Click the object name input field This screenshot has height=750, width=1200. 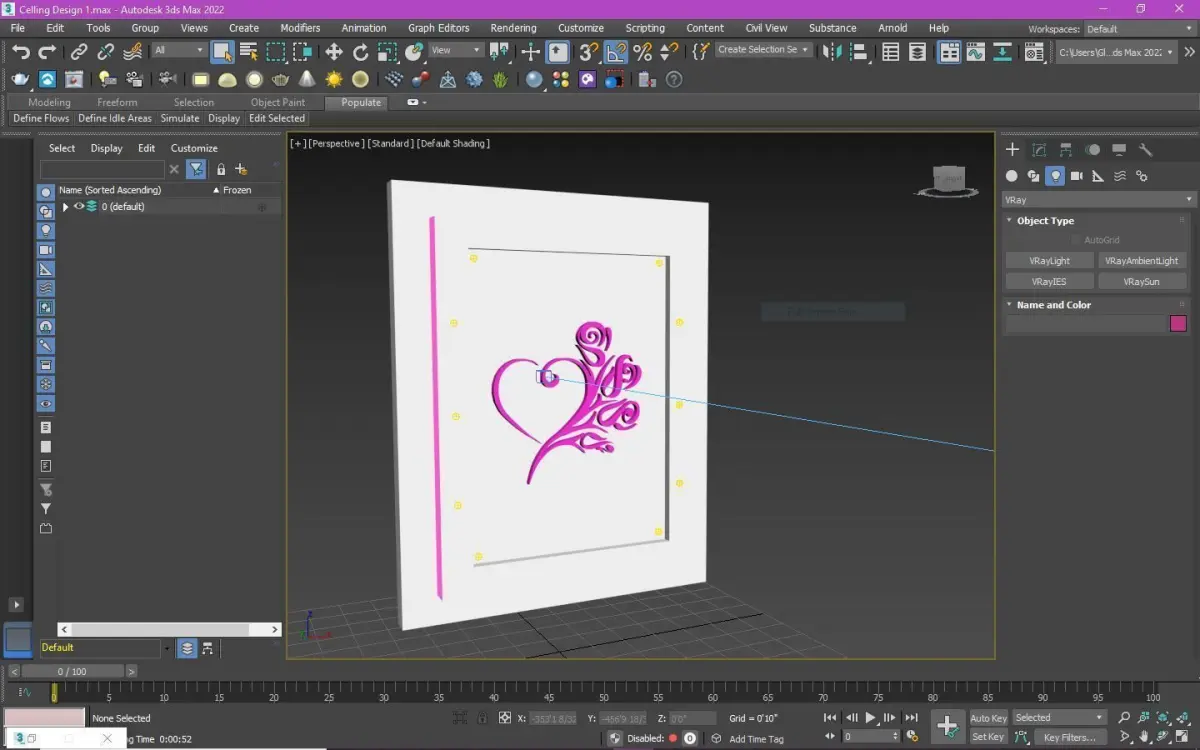coord(1086,324)
